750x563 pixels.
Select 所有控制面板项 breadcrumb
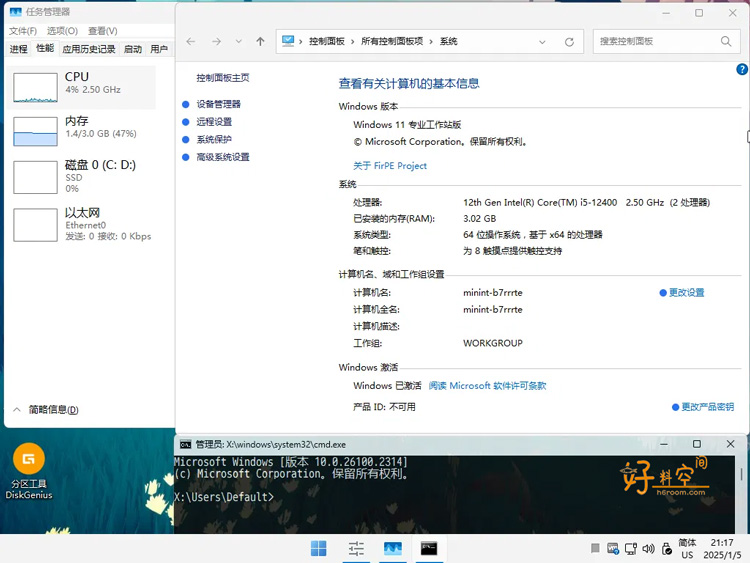click(392, 42)
